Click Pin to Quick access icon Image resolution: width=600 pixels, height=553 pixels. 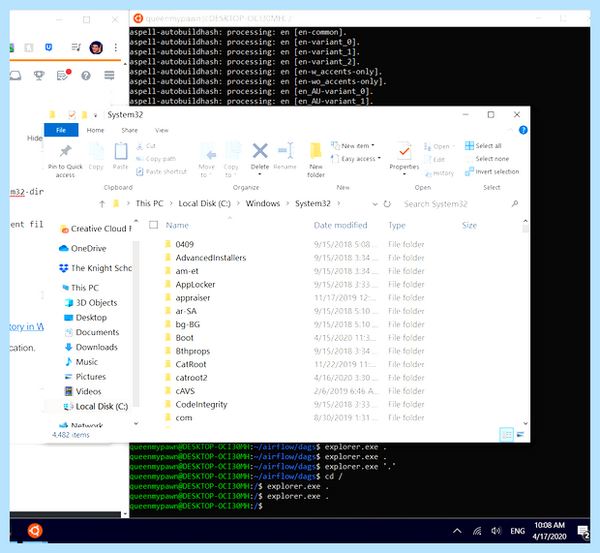coord(65,151)
